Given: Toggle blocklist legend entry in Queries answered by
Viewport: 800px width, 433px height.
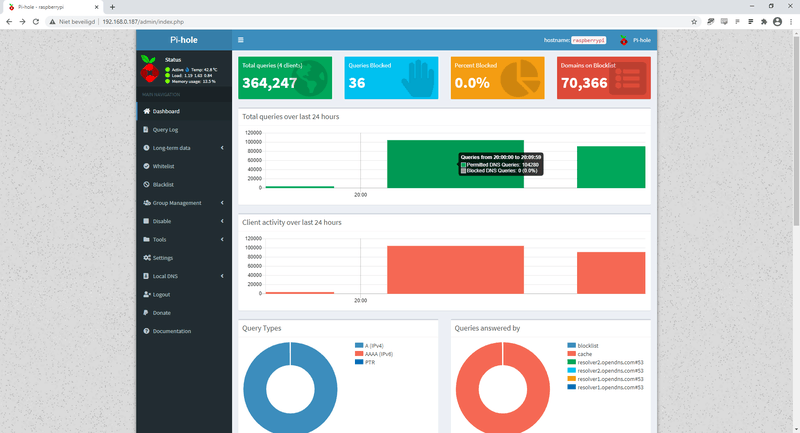Looking at the screenshot, I should 583,346.
